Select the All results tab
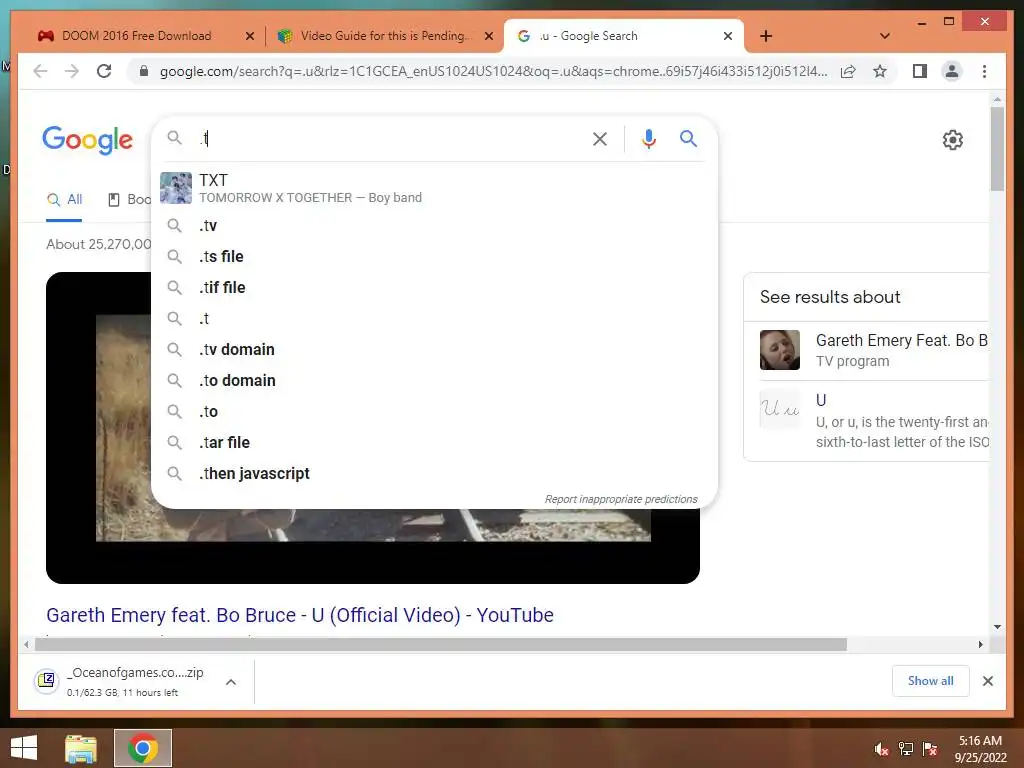 click(x=64, y=200)
